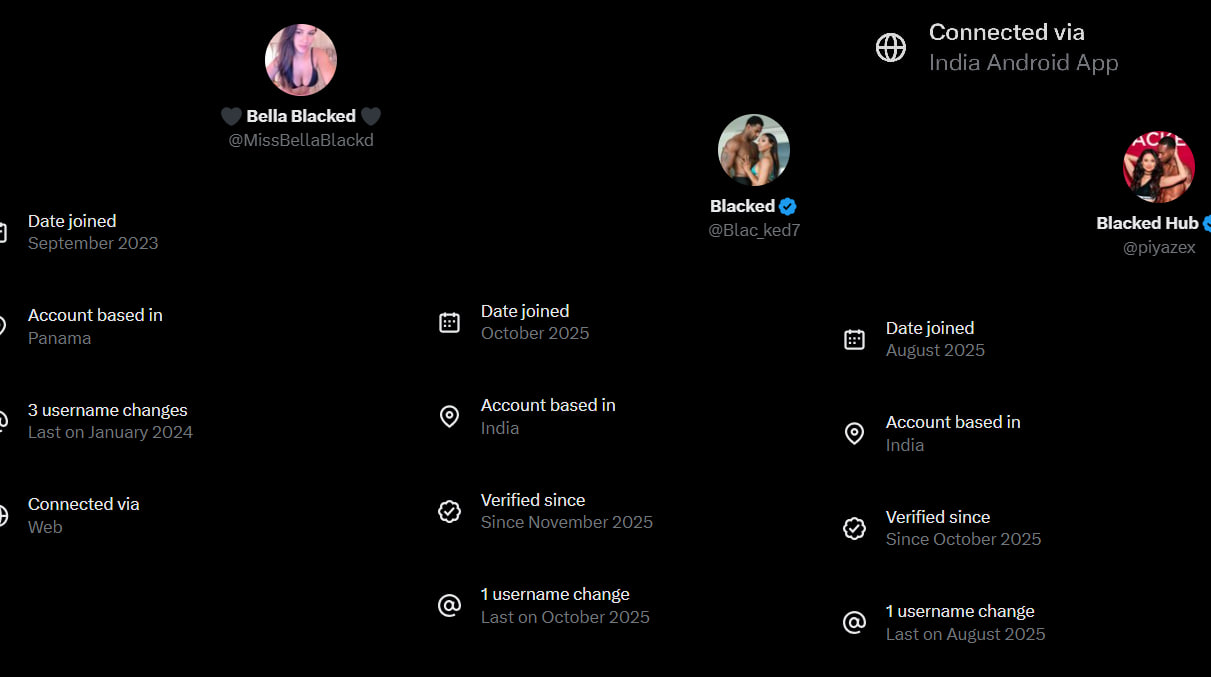Open the Blacked Hub profile picture
Image resolution: width=1211 pixels, height=677 pixels.
click(1159, 167)
